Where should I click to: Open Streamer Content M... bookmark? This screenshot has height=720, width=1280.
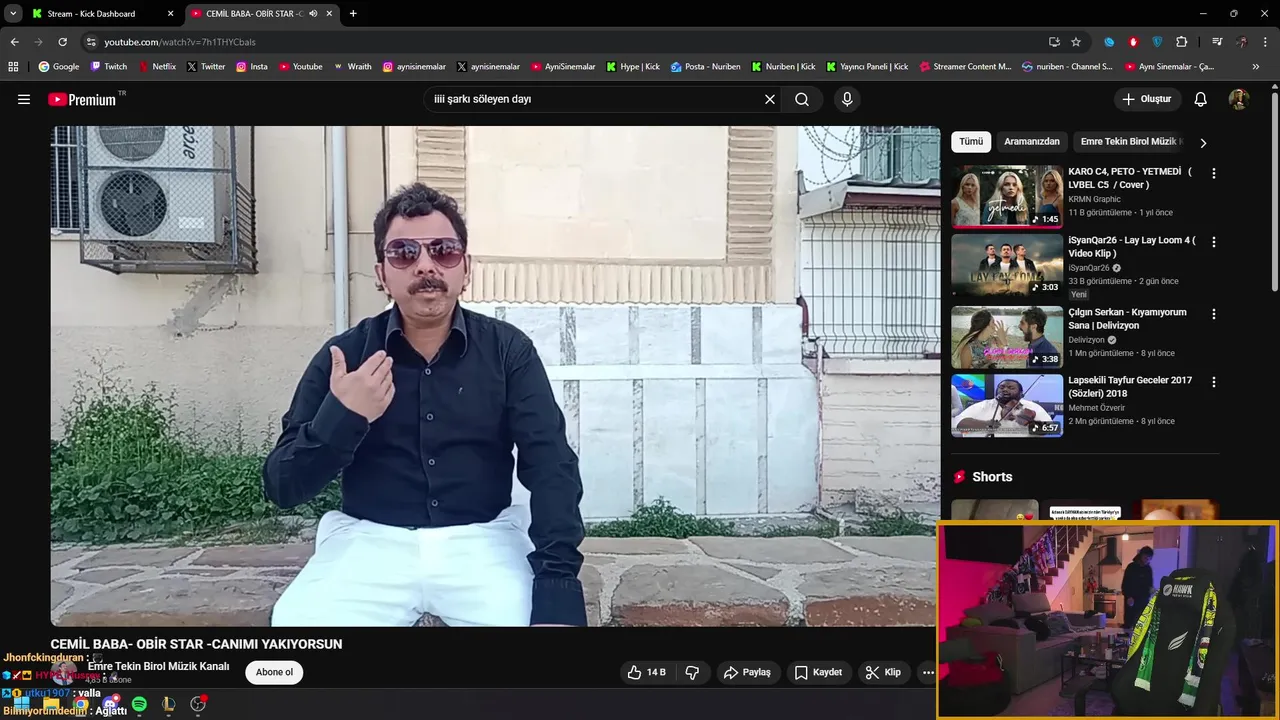tap(965, 67)
